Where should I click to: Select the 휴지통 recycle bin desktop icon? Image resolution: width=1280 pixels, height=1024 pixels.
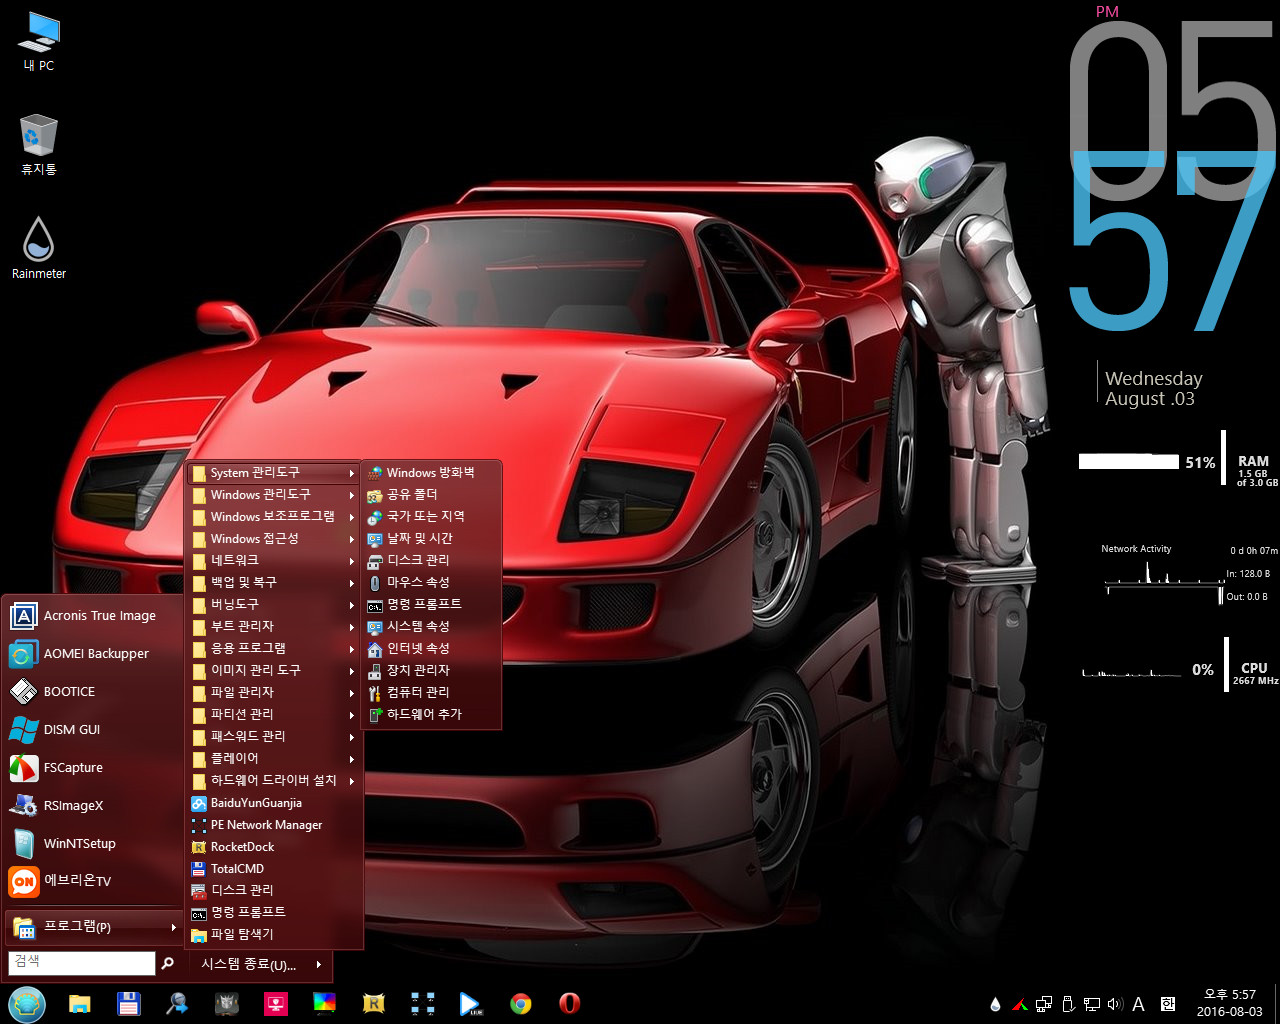(39, 145)
